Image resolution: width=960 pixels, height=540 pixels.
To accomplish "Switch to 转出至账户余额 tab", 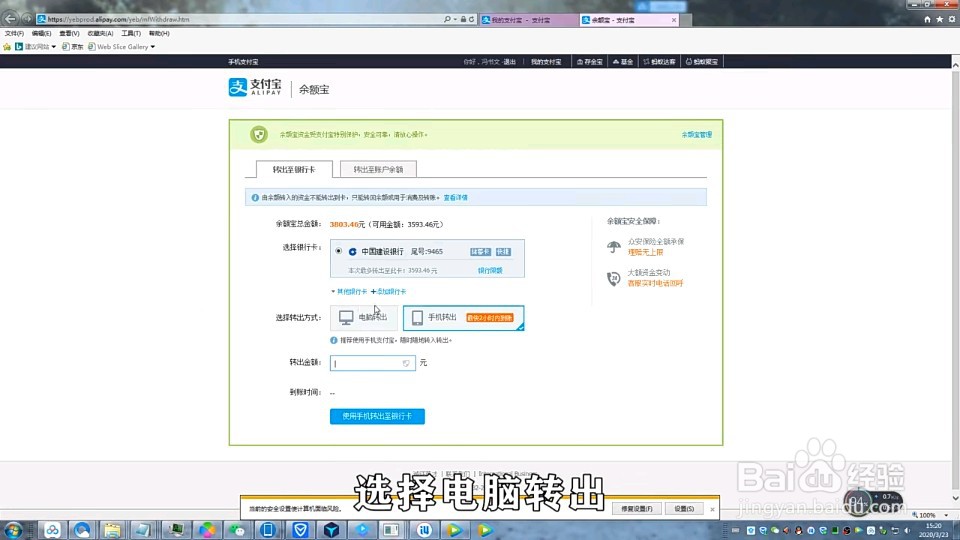I will tap(378, 170).
